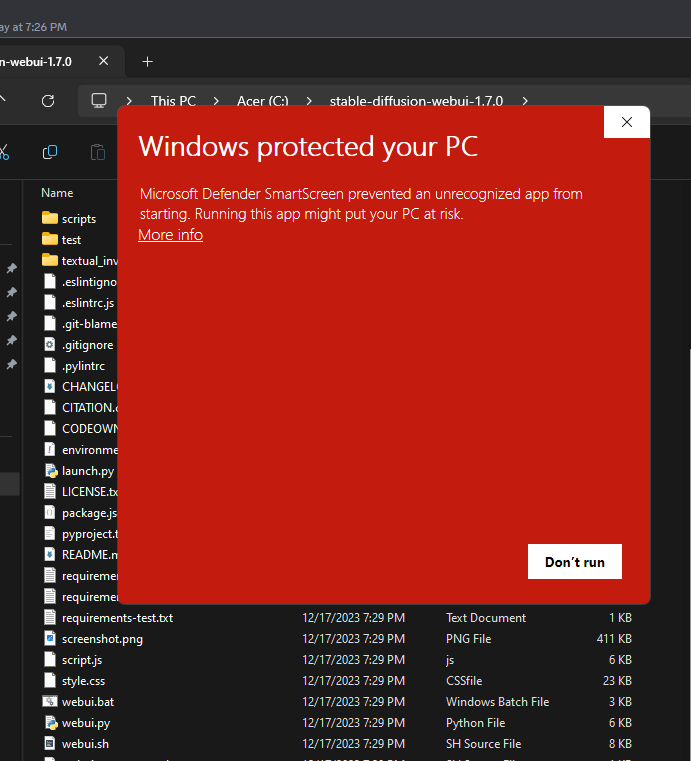This screenshot has width=691, height=761.
Task: Select the screenshot.png file name
Action: tap(102, 639)
